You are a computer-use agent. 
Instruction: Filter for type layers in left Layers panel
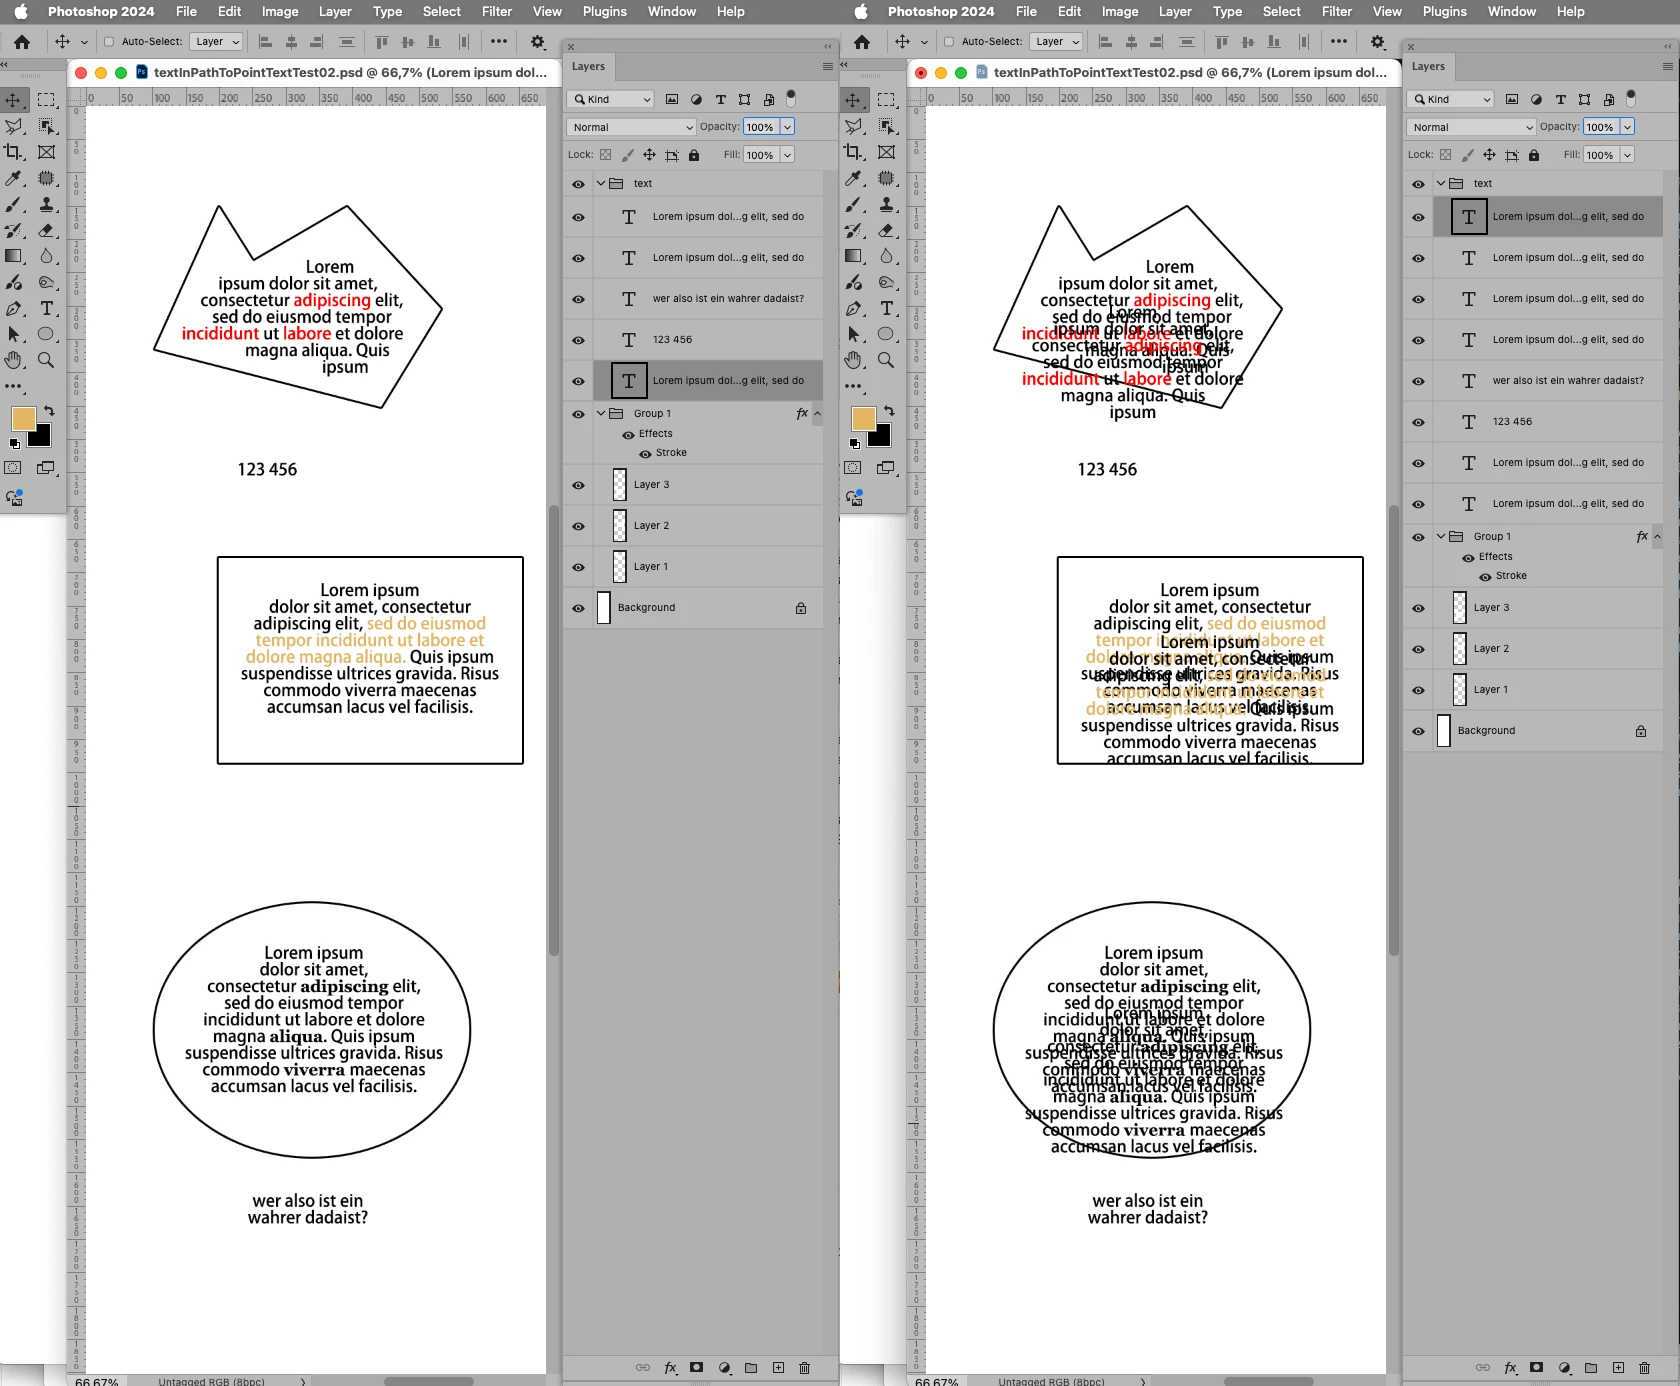point(720,99)
